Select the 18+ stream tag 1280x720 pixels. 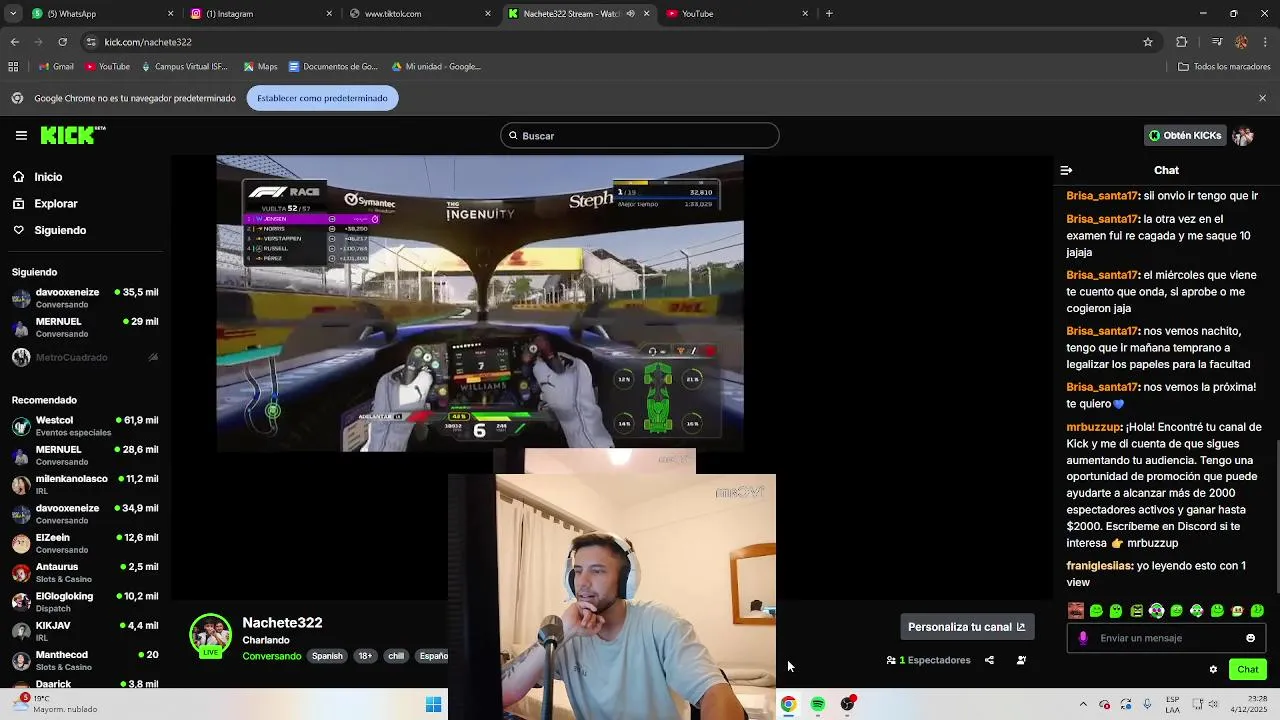coord(365,656)
